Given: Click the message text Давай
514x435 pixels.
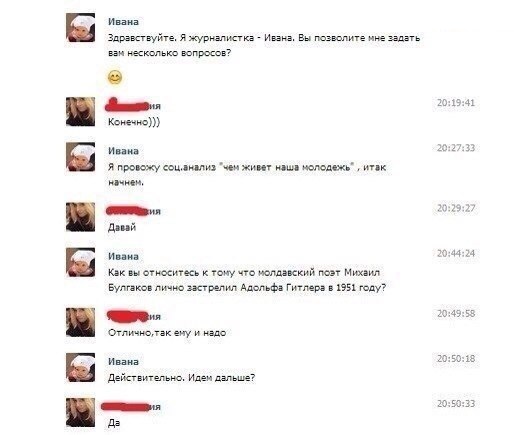Looking at the screenshot, I should pos(122,227).
